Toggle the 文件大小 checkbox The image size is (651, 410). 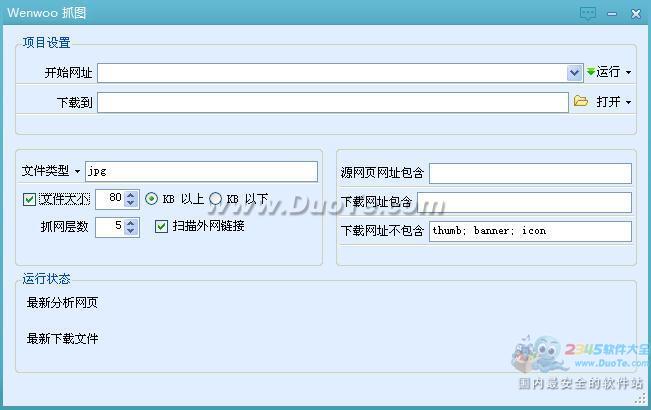[29, 200]
